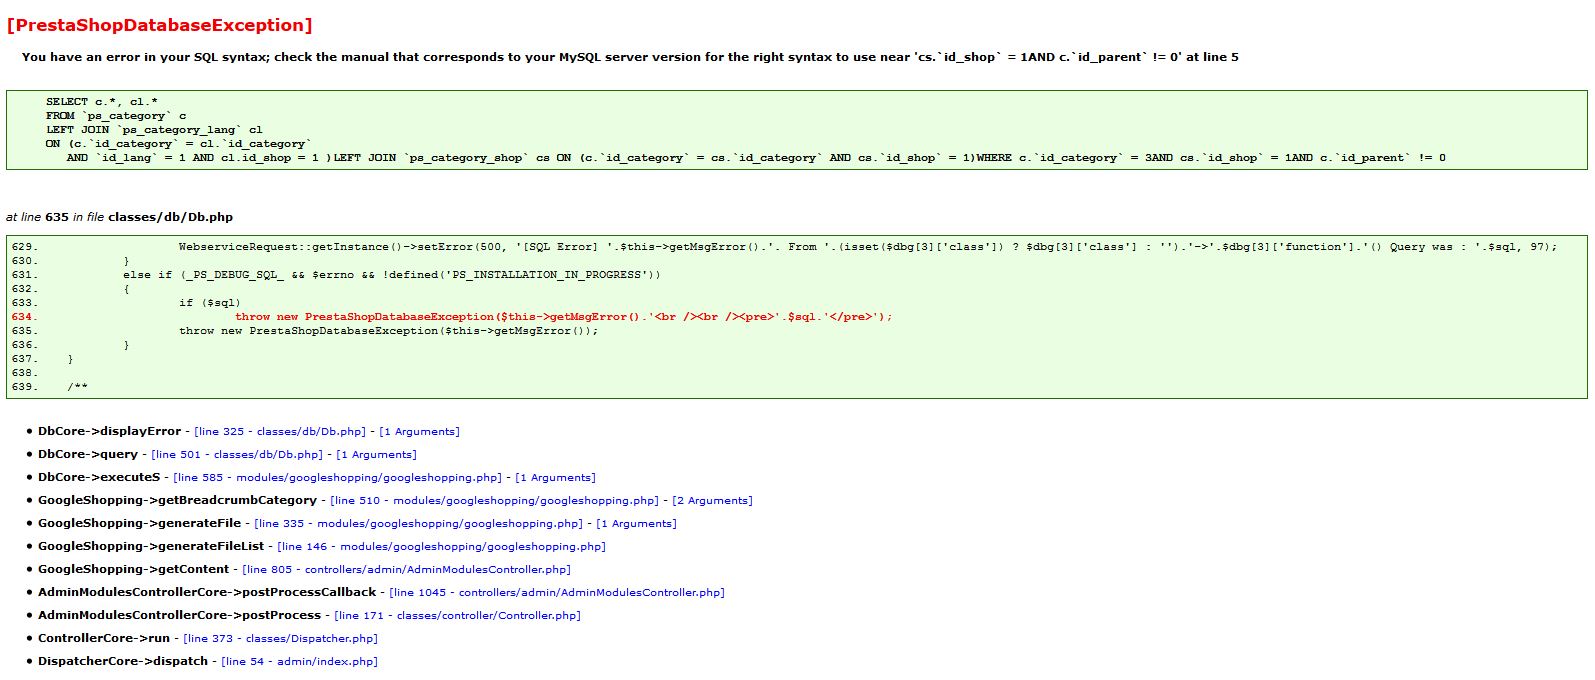1595x680 pixels.
Task: Show the 2 Arguments for getBreadcrumbCategory
Action: [712, 501]
